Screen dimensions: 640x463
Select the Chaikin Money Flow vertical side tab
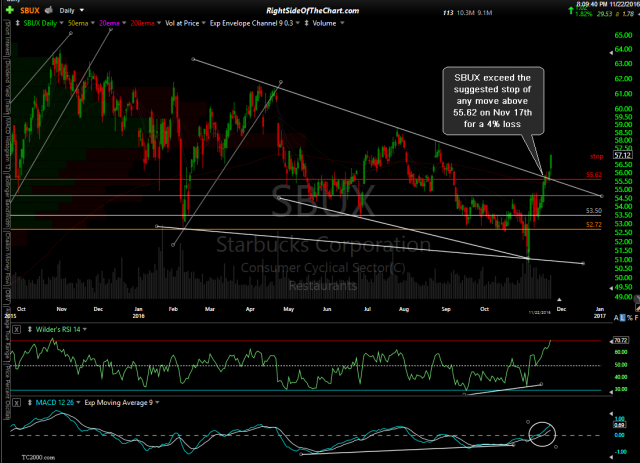[x=7, y=258]
